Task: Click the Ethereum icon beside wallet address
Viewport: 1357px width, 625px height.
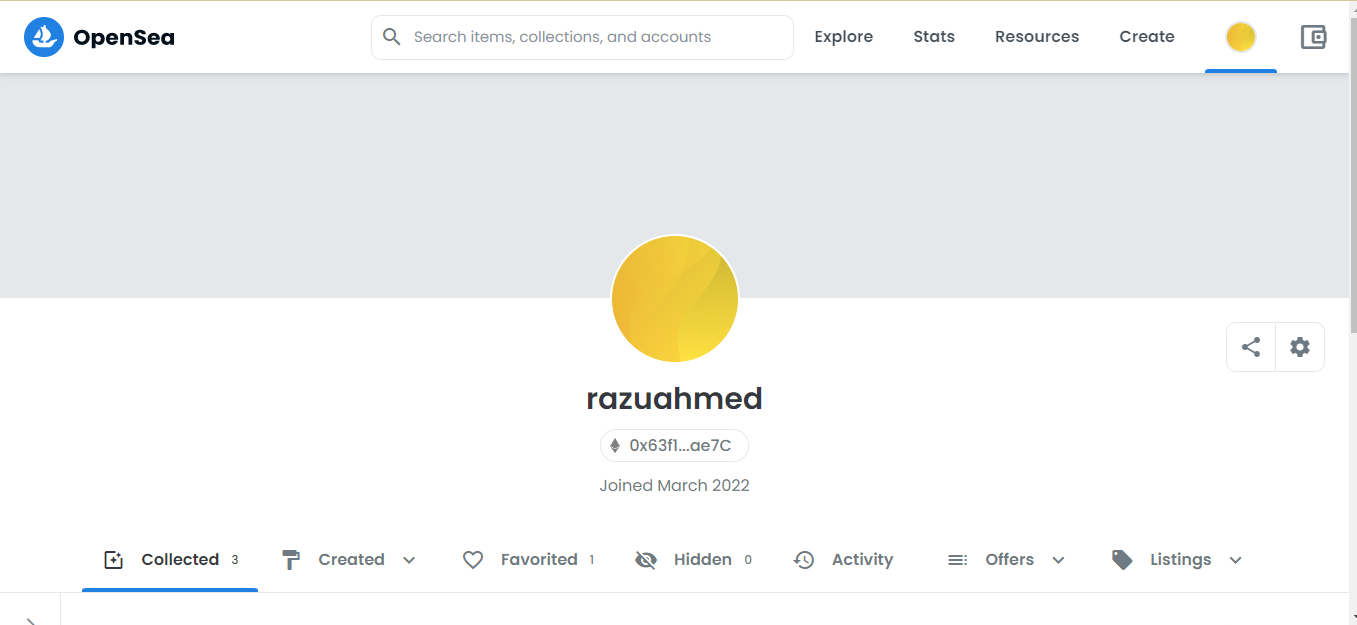Action: [615, 446]
